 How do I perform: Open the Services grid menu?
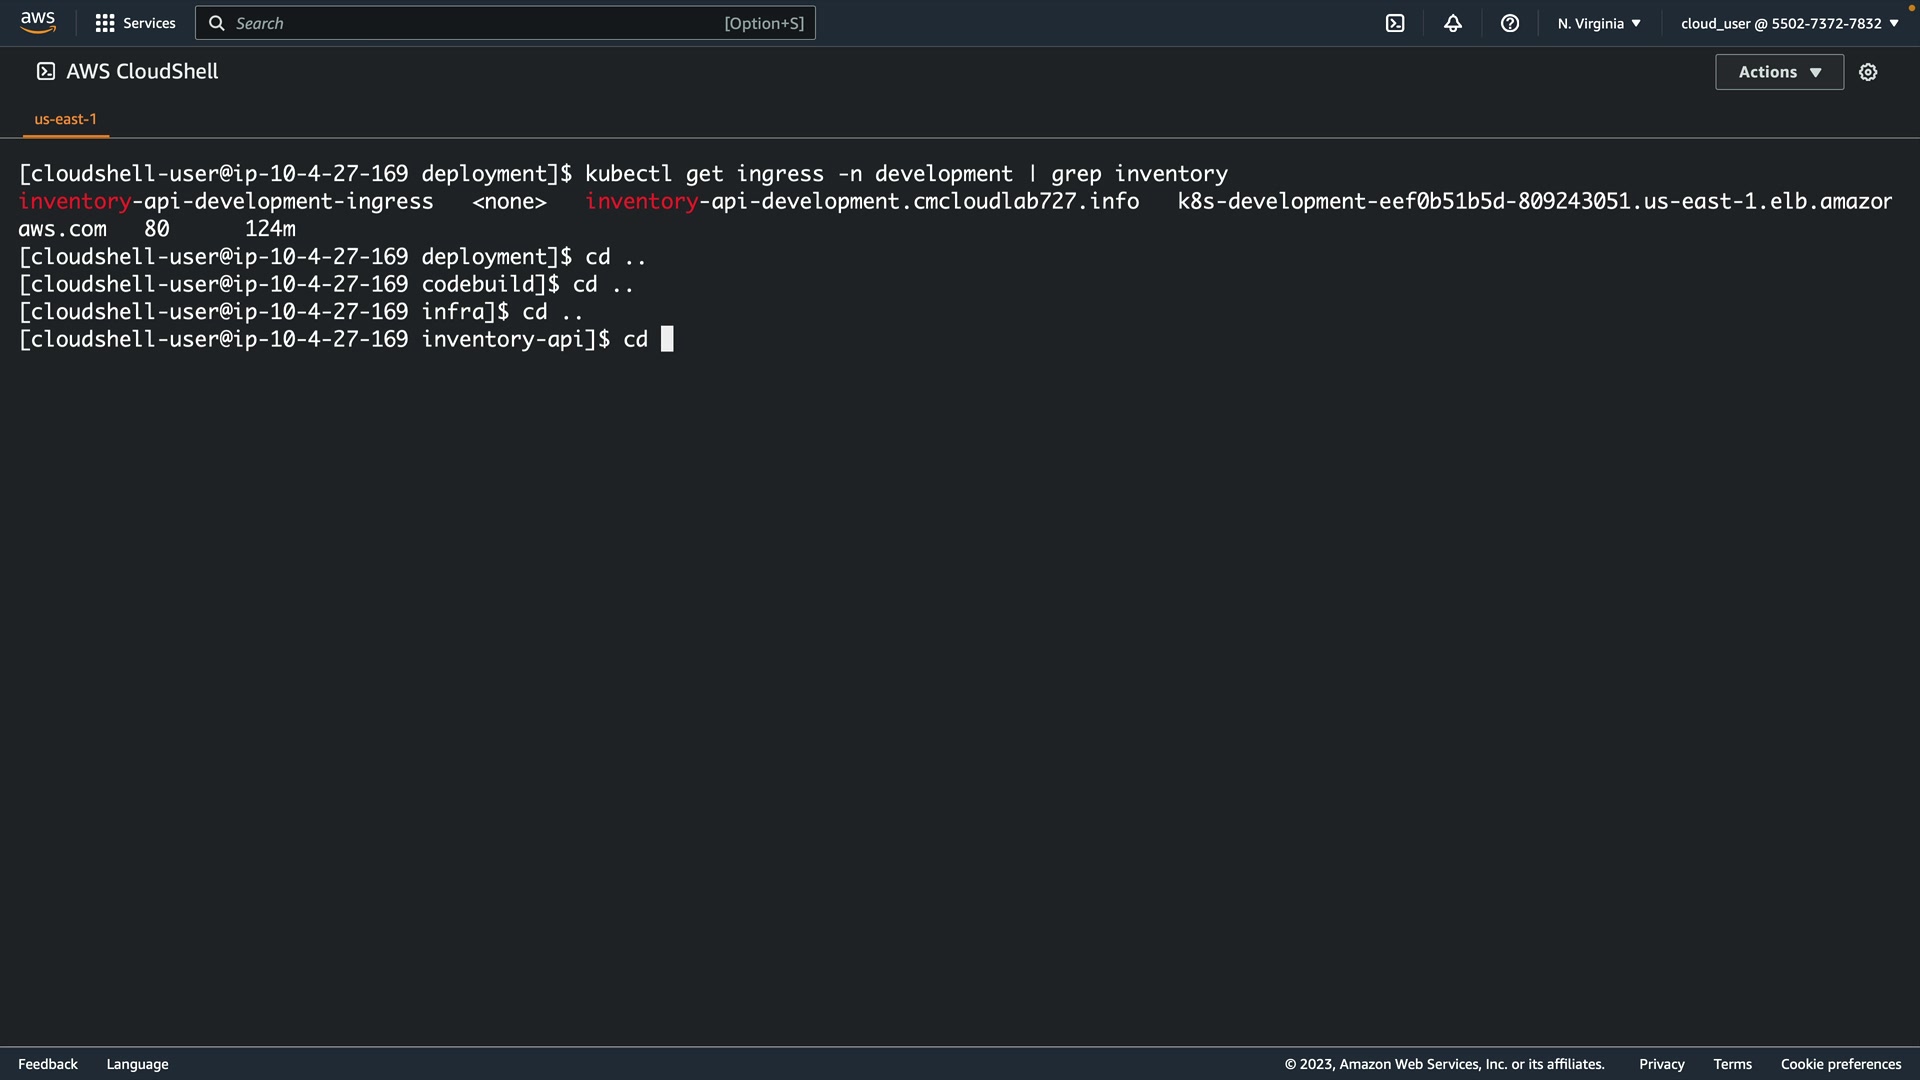(x=105, y=23)
